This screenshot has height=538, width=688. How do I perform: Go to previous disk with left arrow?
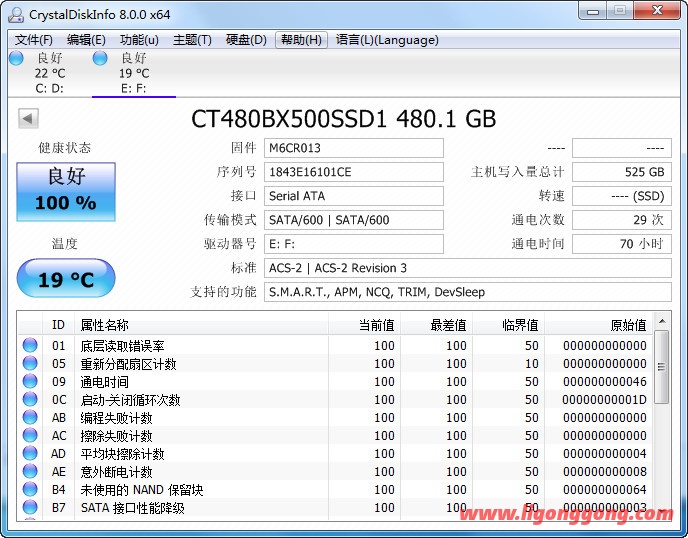tap(28, 118)
